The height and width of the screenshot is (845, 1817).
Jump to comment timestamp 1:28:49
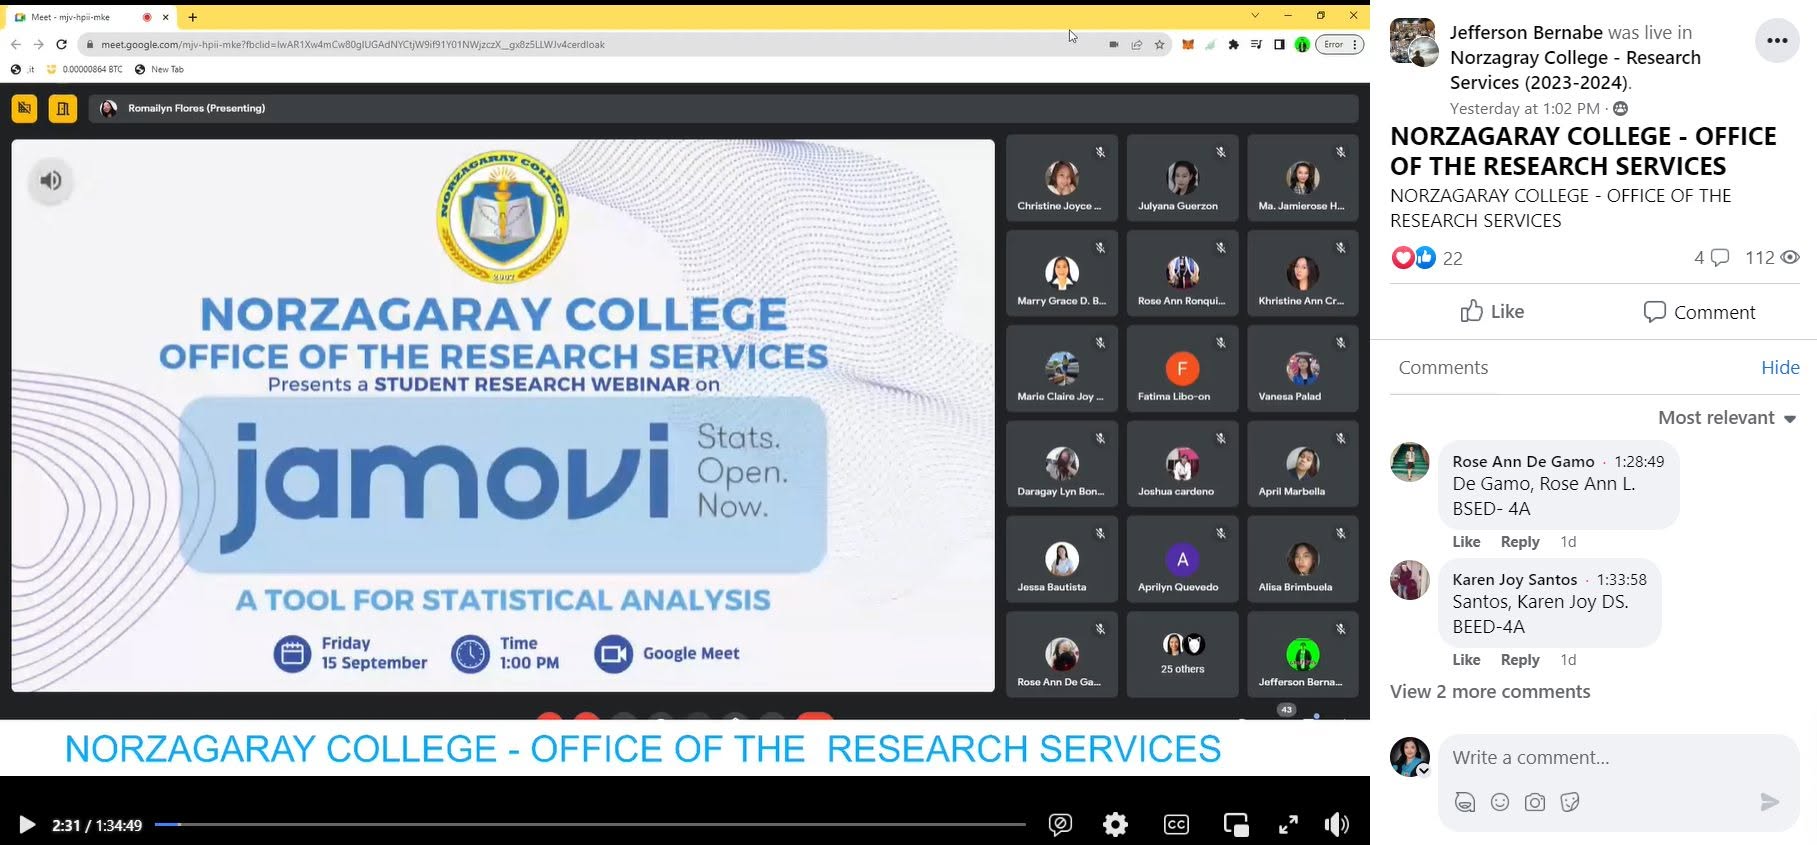click(1639, 461)
